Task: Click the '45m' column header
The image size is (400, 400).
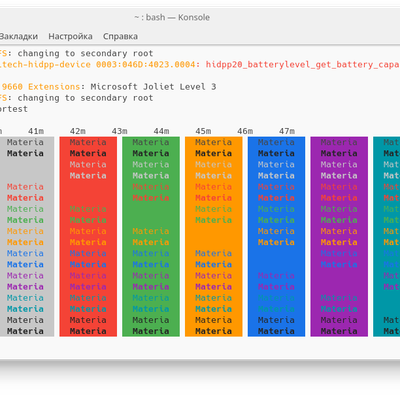Action: pos(203,131)
